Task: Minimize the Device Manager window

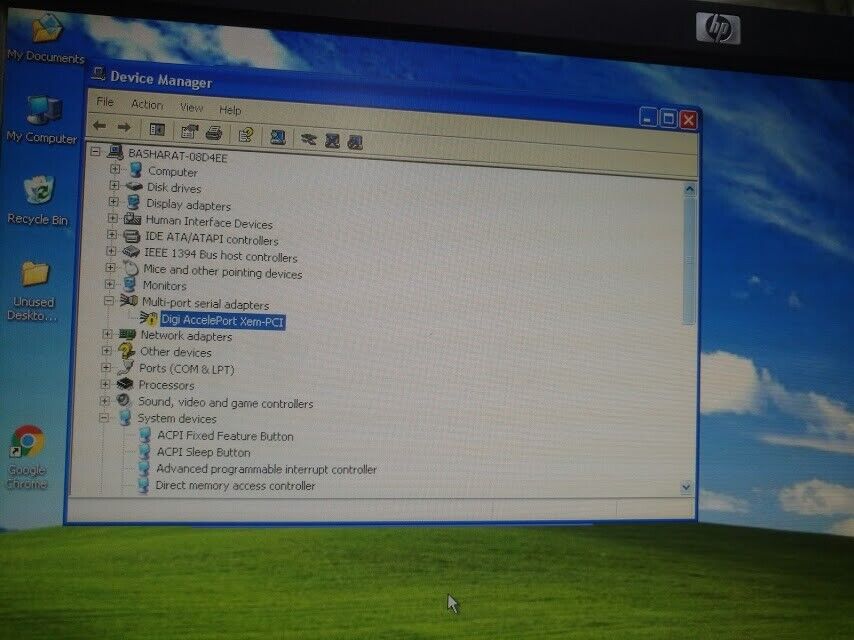Action: coord(648,118)
